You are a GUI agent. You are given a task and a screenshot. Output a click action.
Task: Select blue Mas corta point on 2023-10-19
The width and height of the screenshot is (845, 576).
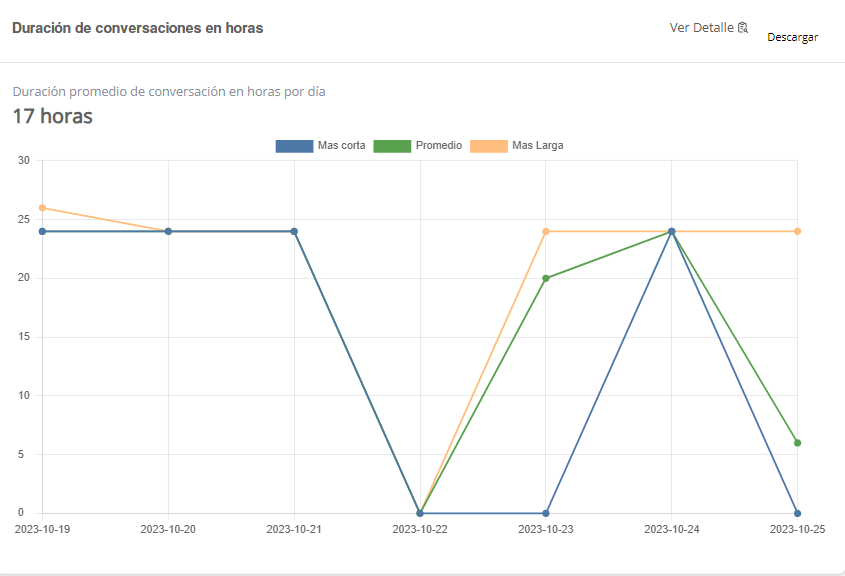coord(42,231)
